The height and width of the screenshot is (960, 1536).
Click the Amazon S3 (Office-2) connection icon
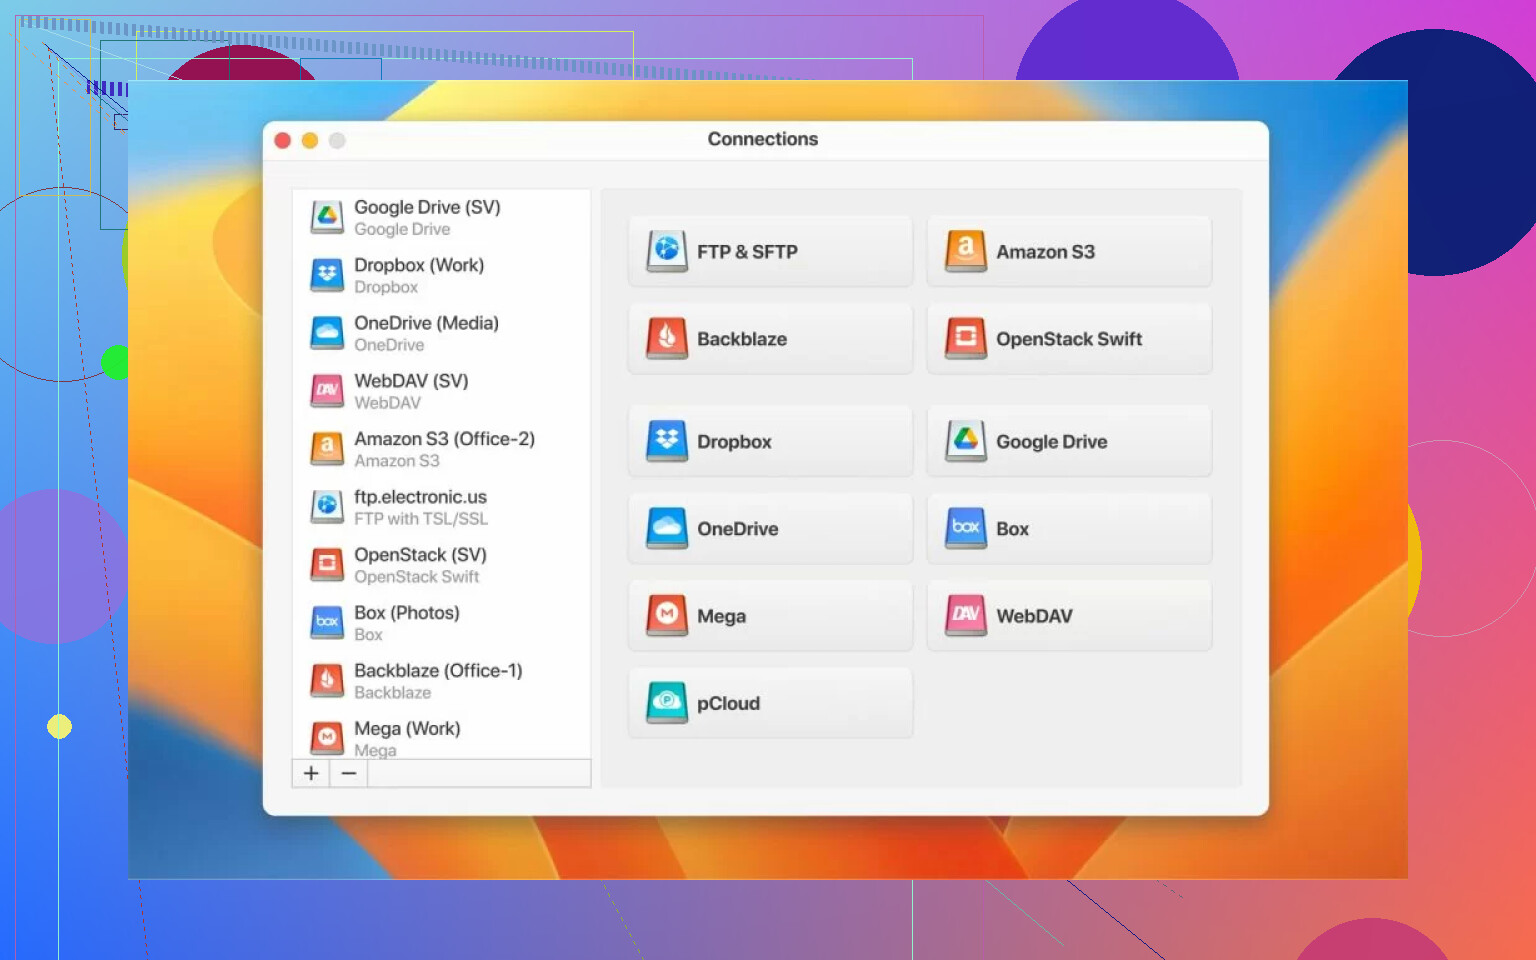pyautogui.click(x=326, y=449)
